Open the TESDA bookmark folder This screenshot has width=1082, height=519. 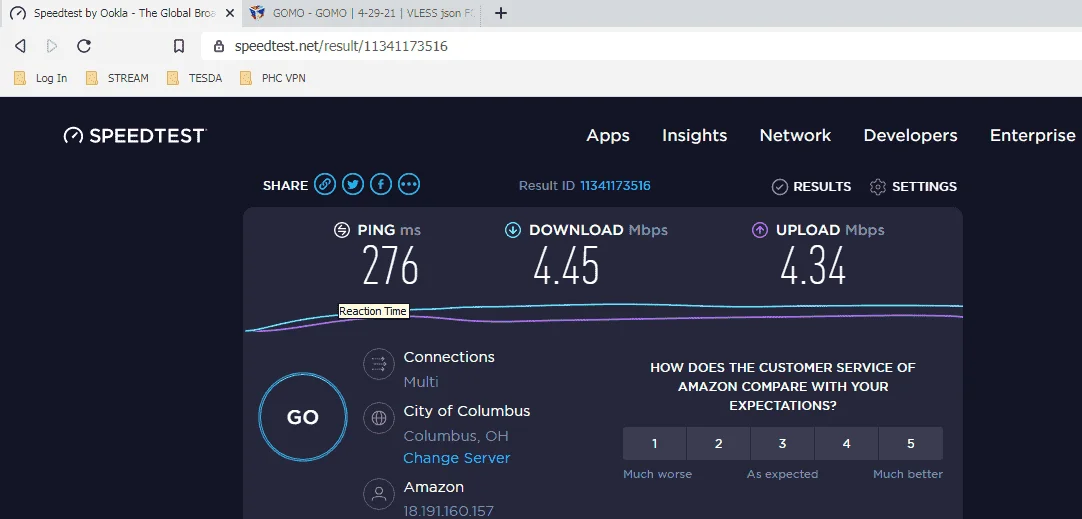195,78
